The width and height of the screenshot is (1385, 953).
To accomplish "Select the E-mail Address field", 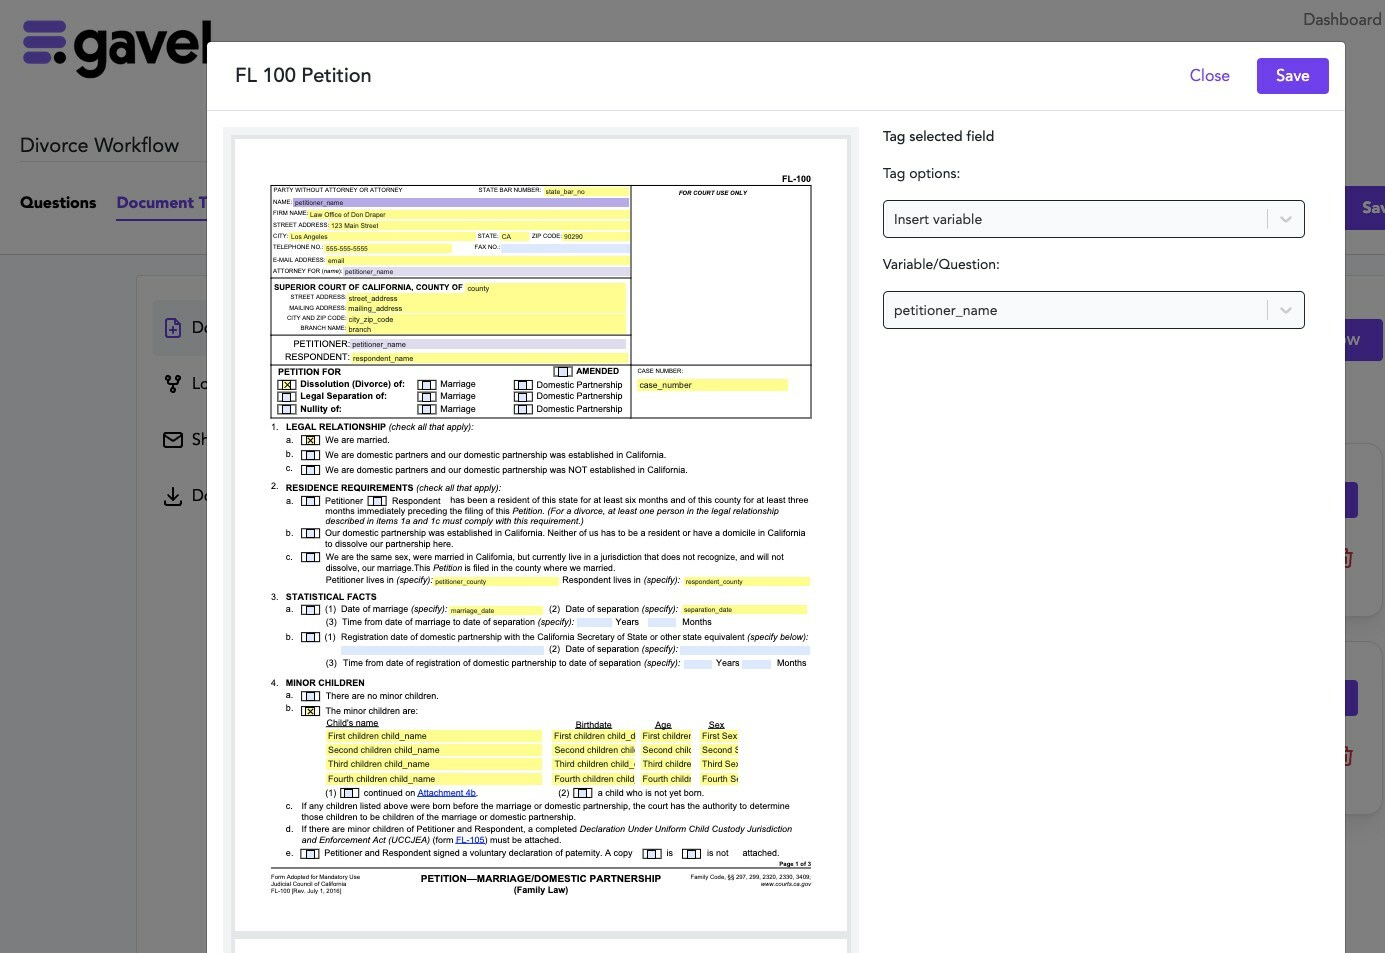I will (x=478, y=260).
